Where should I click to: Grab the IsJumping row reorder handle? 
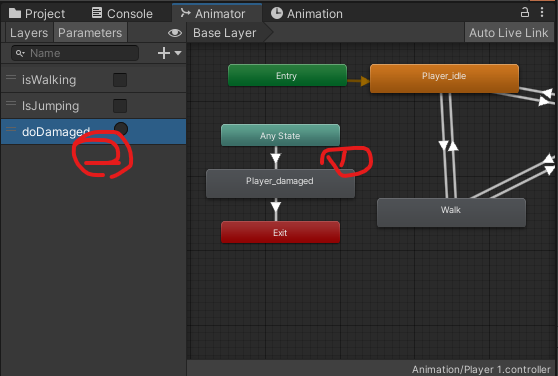(11, 103)
